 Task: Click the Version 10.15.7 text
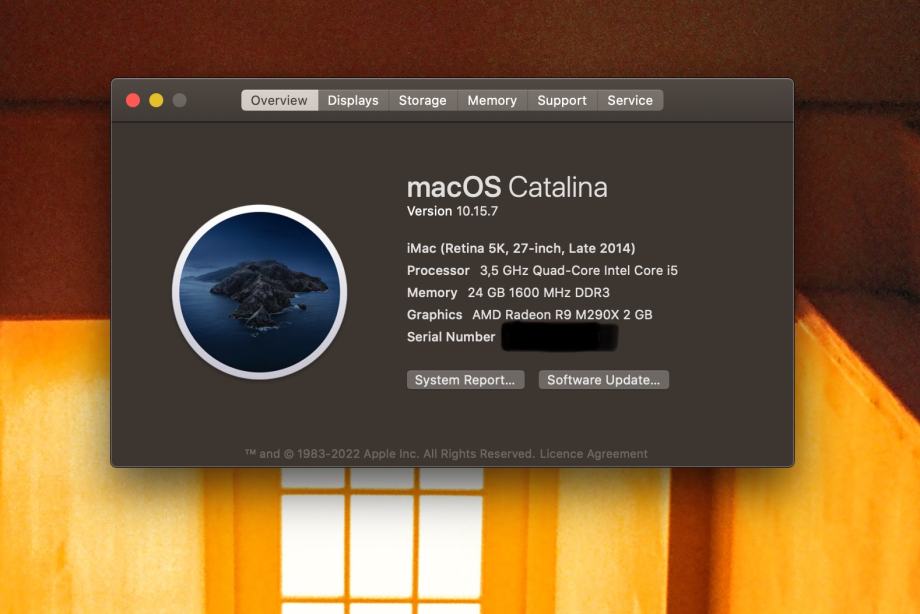[452, 211]
